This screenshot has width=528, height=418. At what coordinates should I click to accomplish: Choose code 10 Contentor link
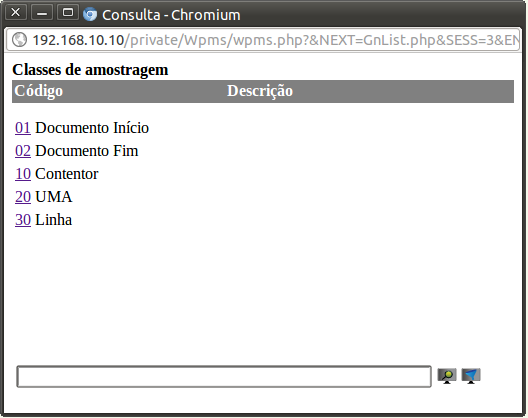click(23, 174)
